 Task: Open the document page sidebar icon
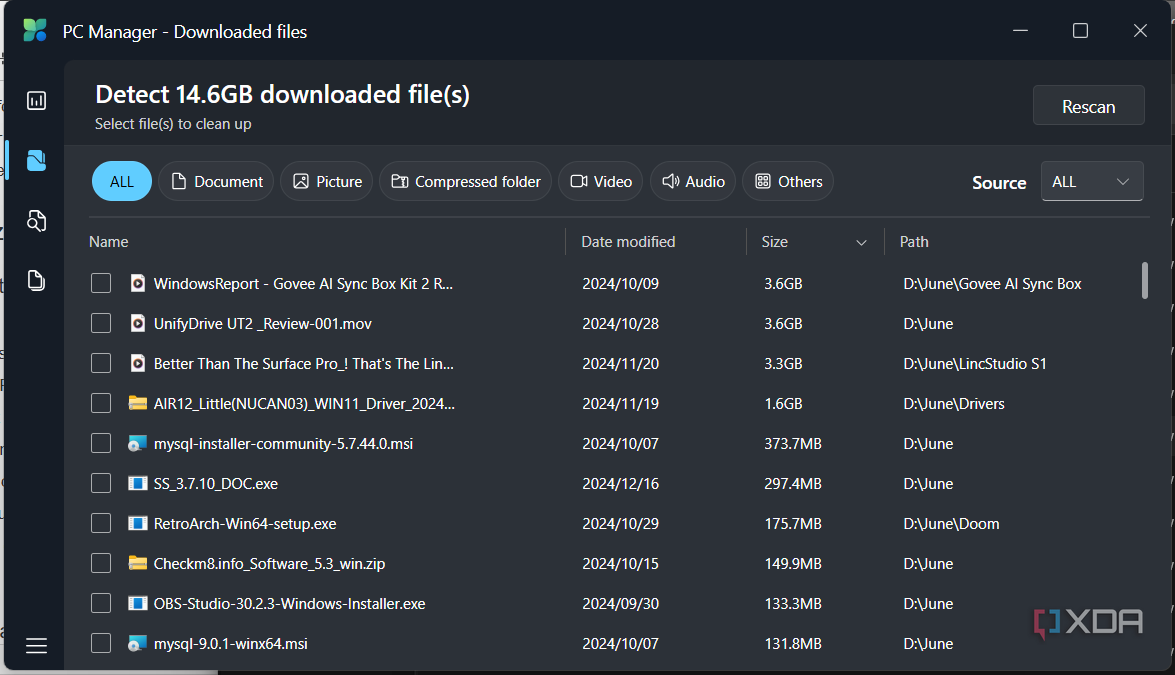click(36, 280)
